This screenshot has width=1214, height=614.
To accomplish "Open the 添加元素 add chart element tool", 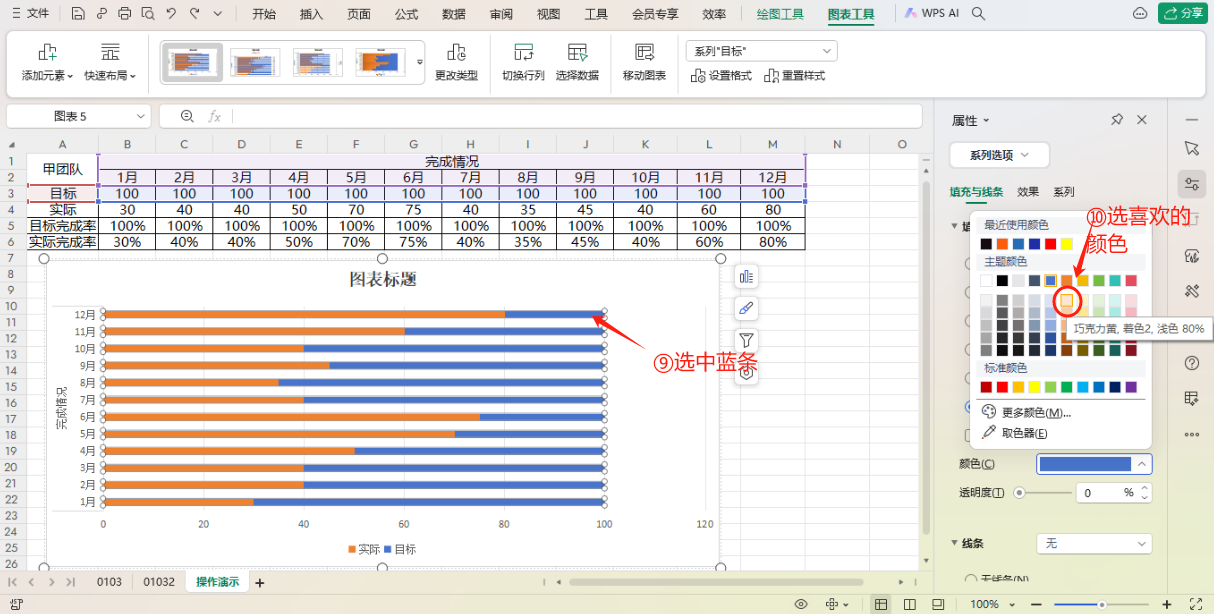I will tap(47, 63).
